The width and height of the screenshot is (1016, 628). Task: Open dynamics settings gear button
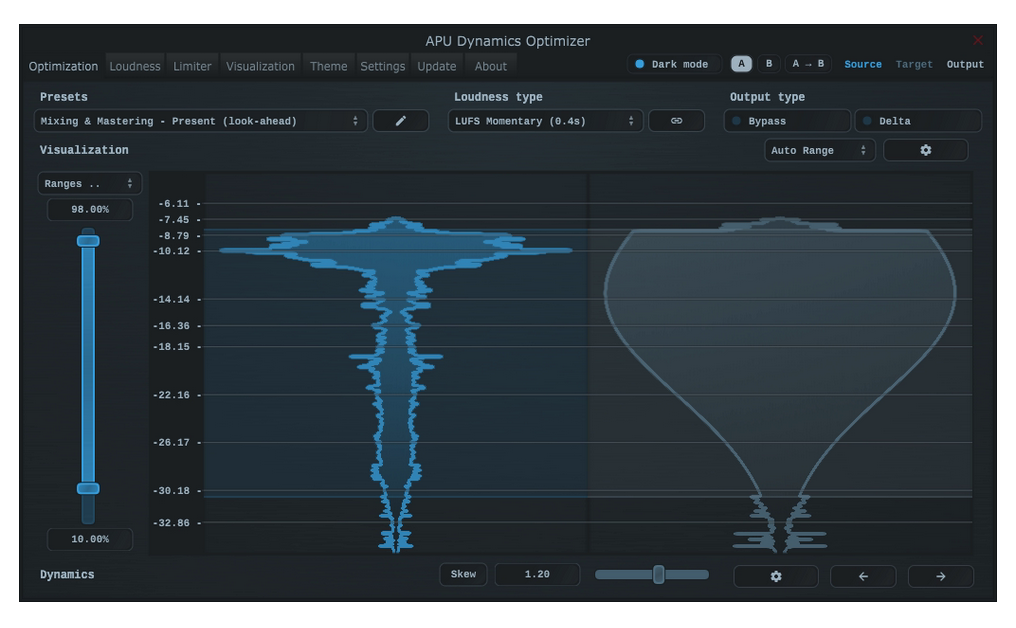[776, 576]
